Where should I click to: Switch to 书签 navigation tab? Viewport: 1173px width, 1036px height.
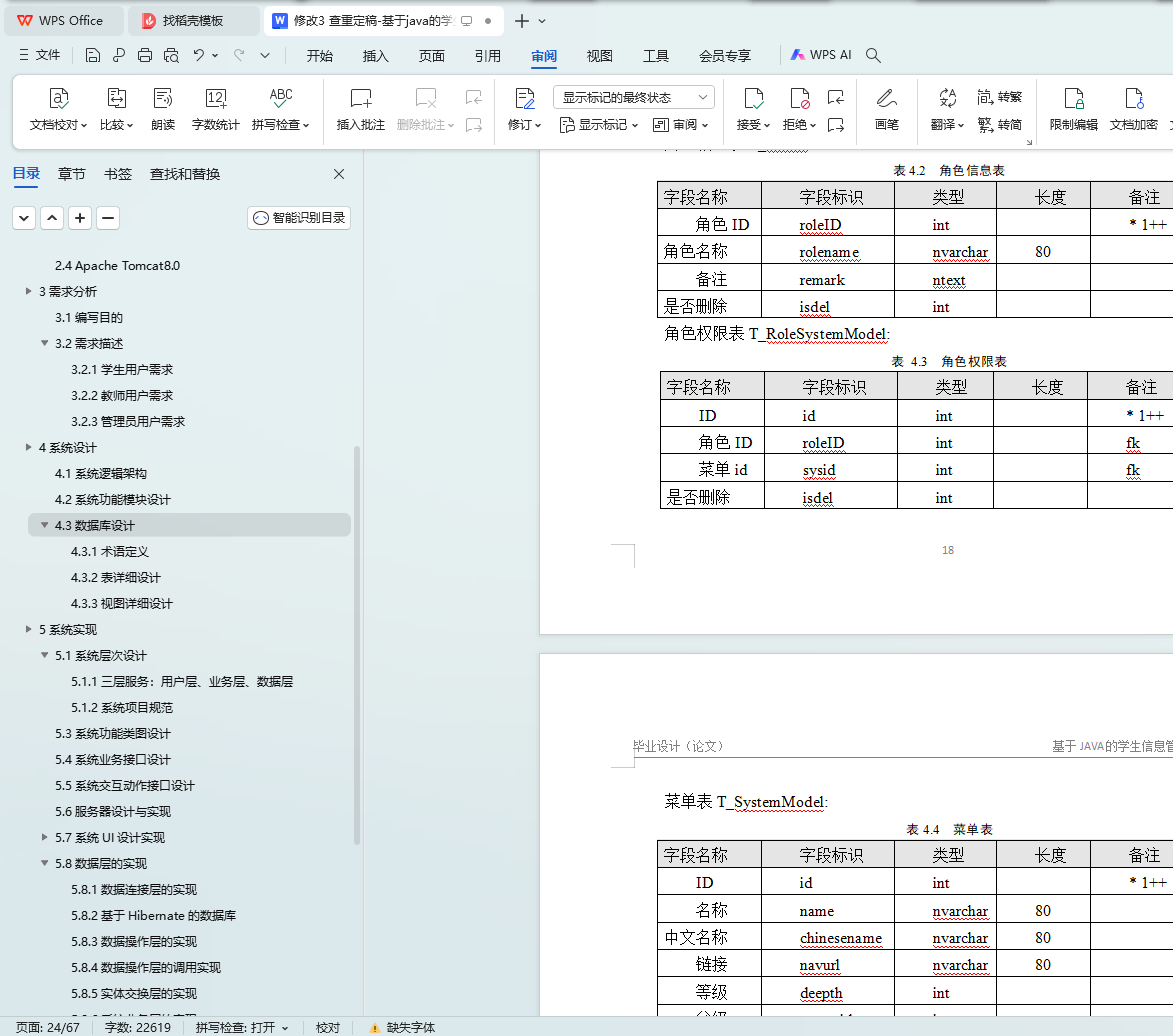click(x=117, y=174)
